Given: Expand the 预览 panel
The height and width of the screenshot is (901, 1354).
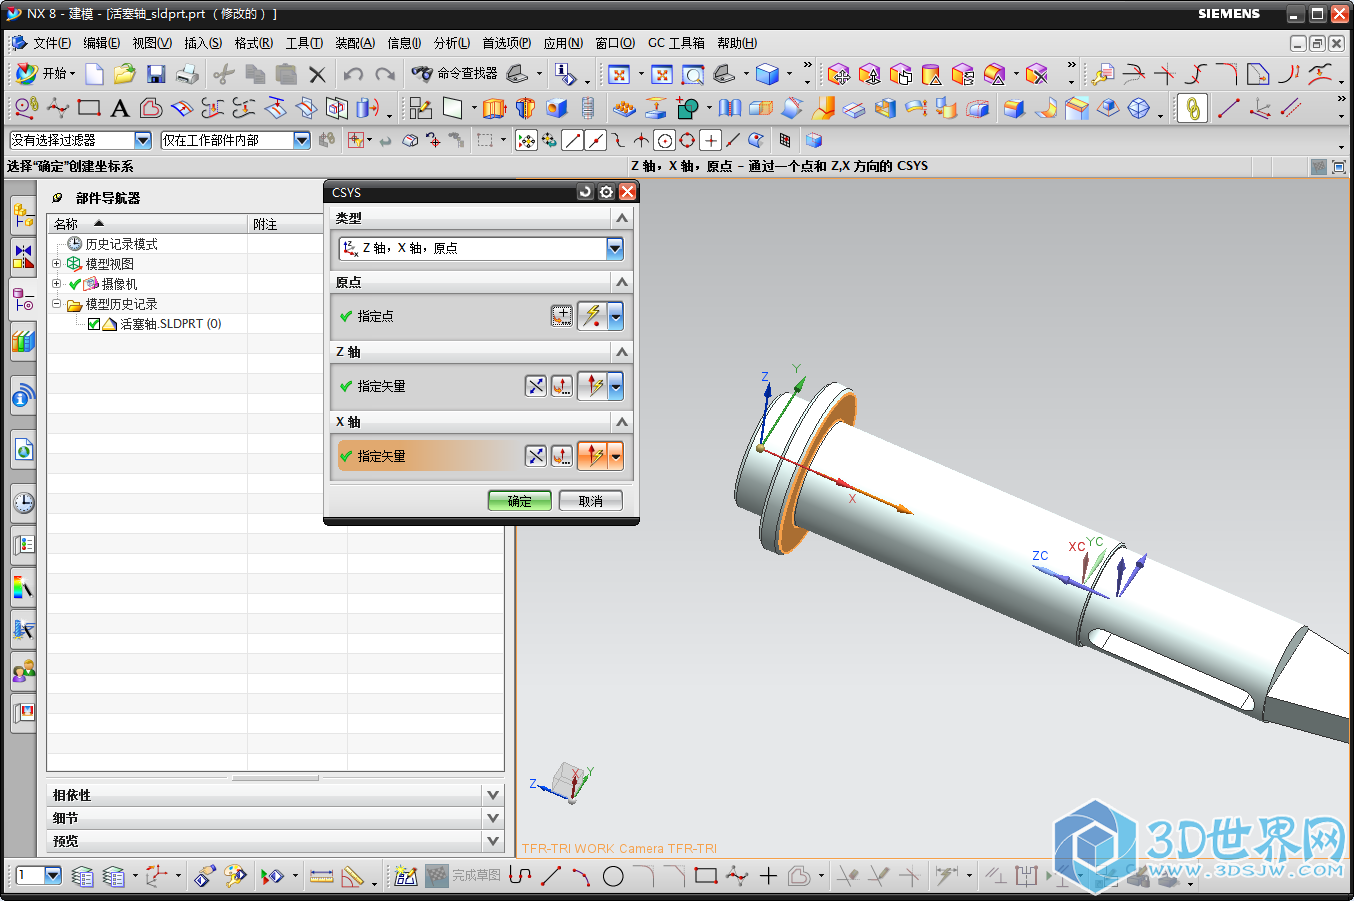Looking at the screenshot, I should pyautogui.click(x=493, y=841).
